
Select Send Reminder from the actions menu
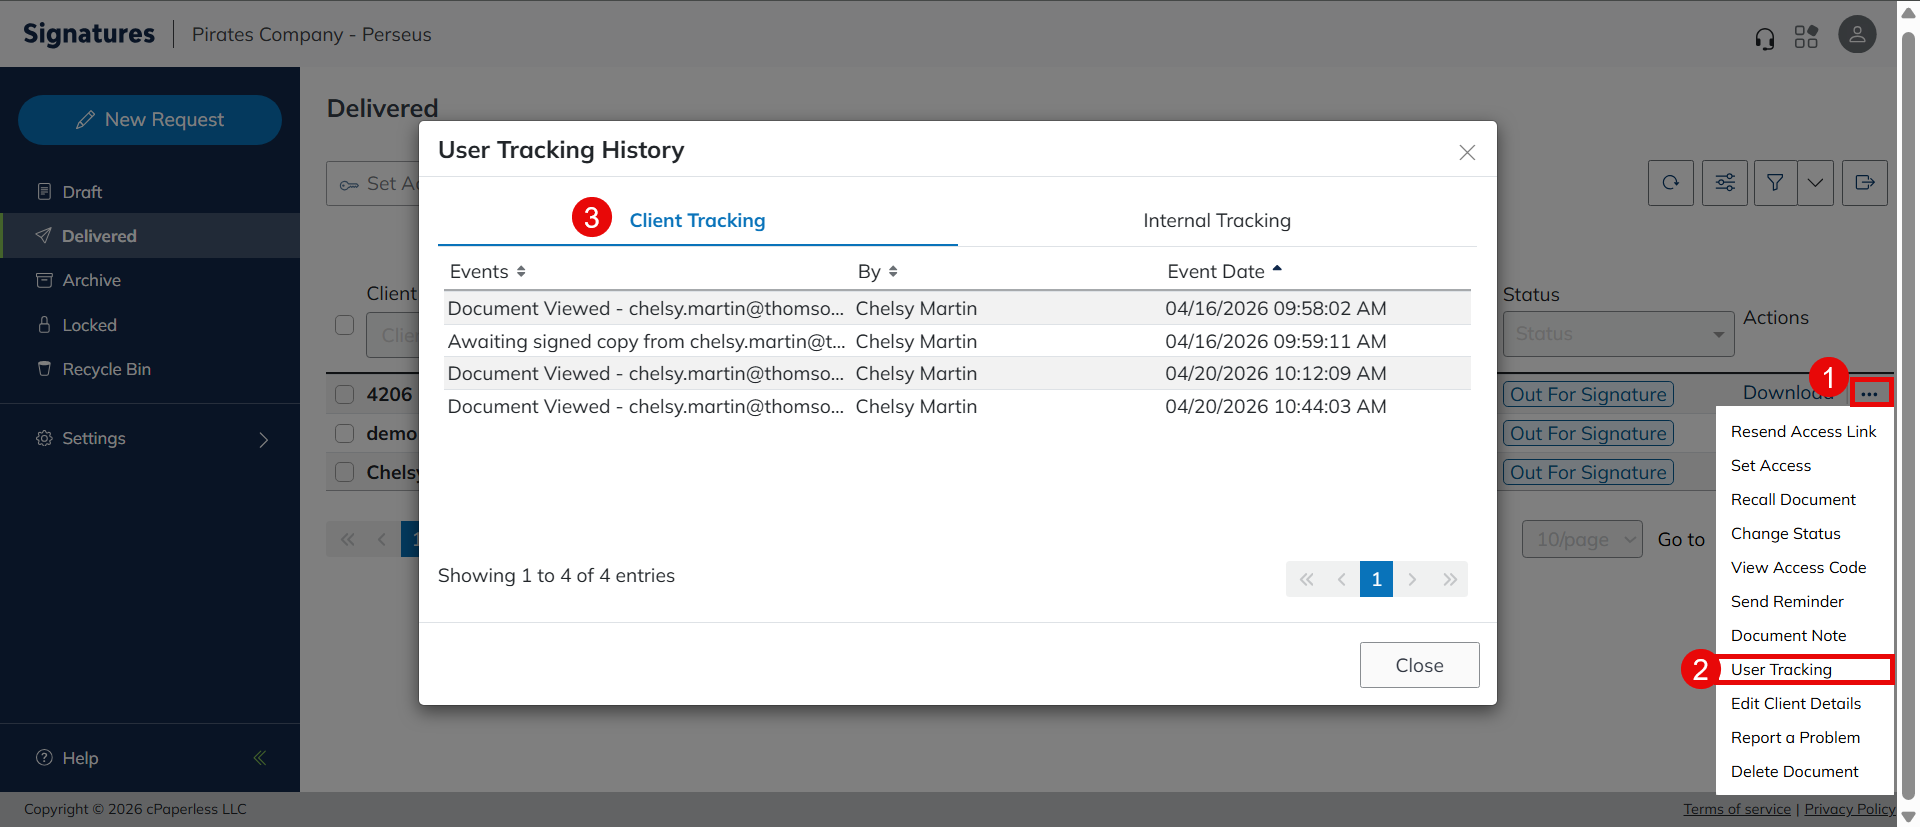(x=1787, y=601)
